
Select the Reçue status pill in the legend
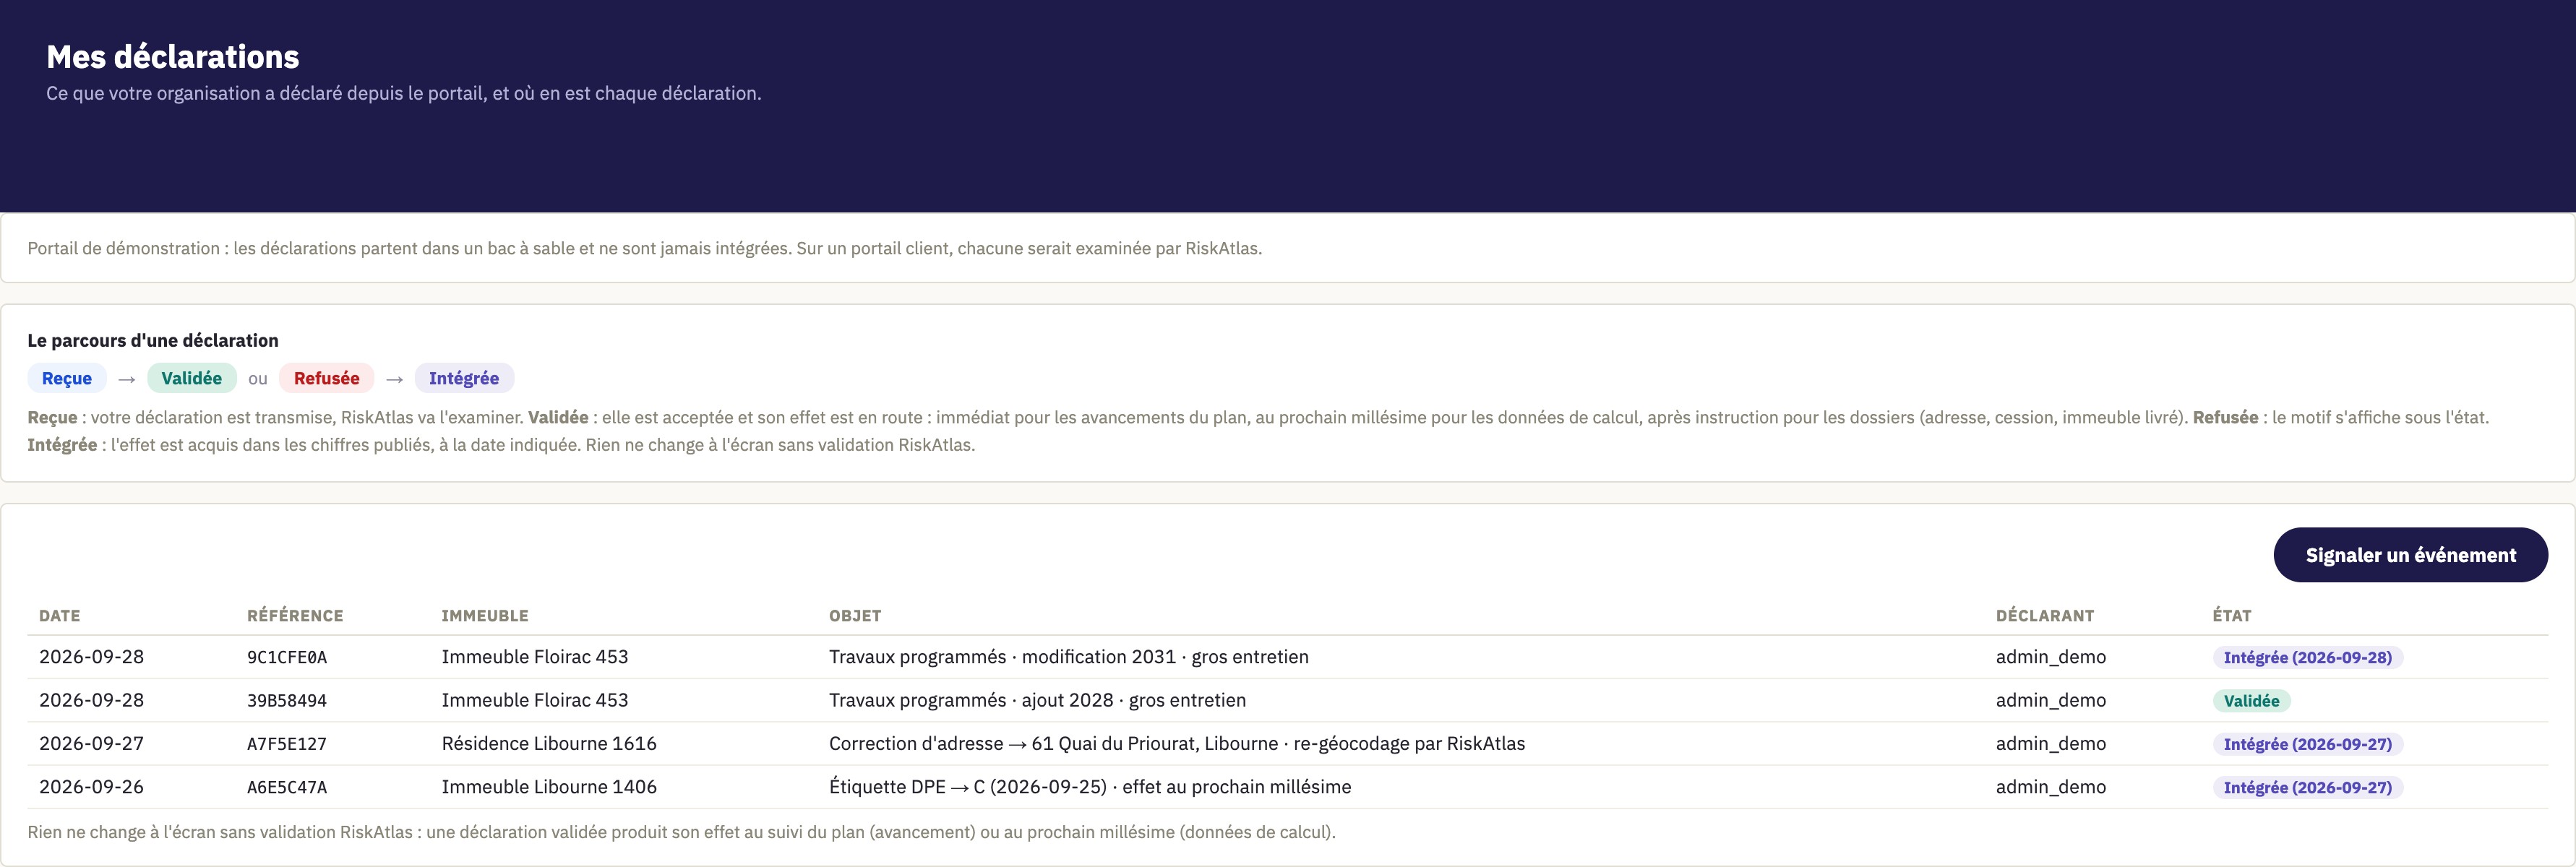67,378
